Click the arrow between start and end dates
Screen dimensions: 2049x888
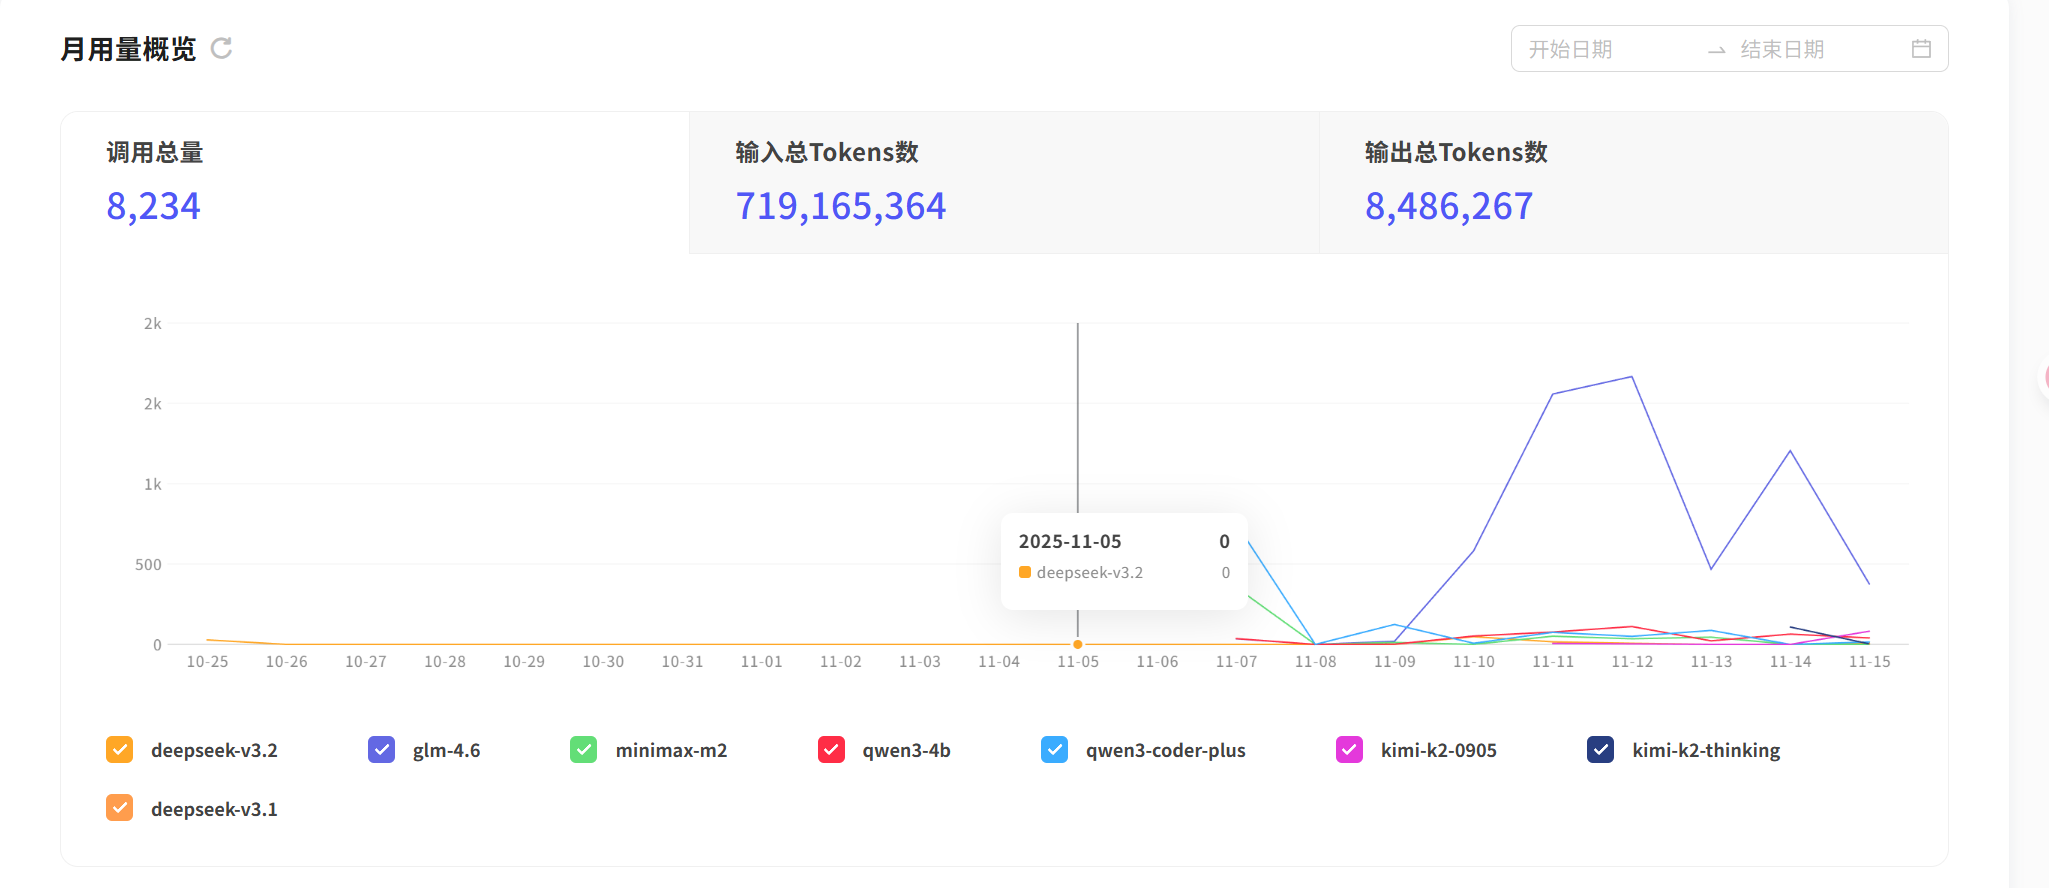[1716, 50]
